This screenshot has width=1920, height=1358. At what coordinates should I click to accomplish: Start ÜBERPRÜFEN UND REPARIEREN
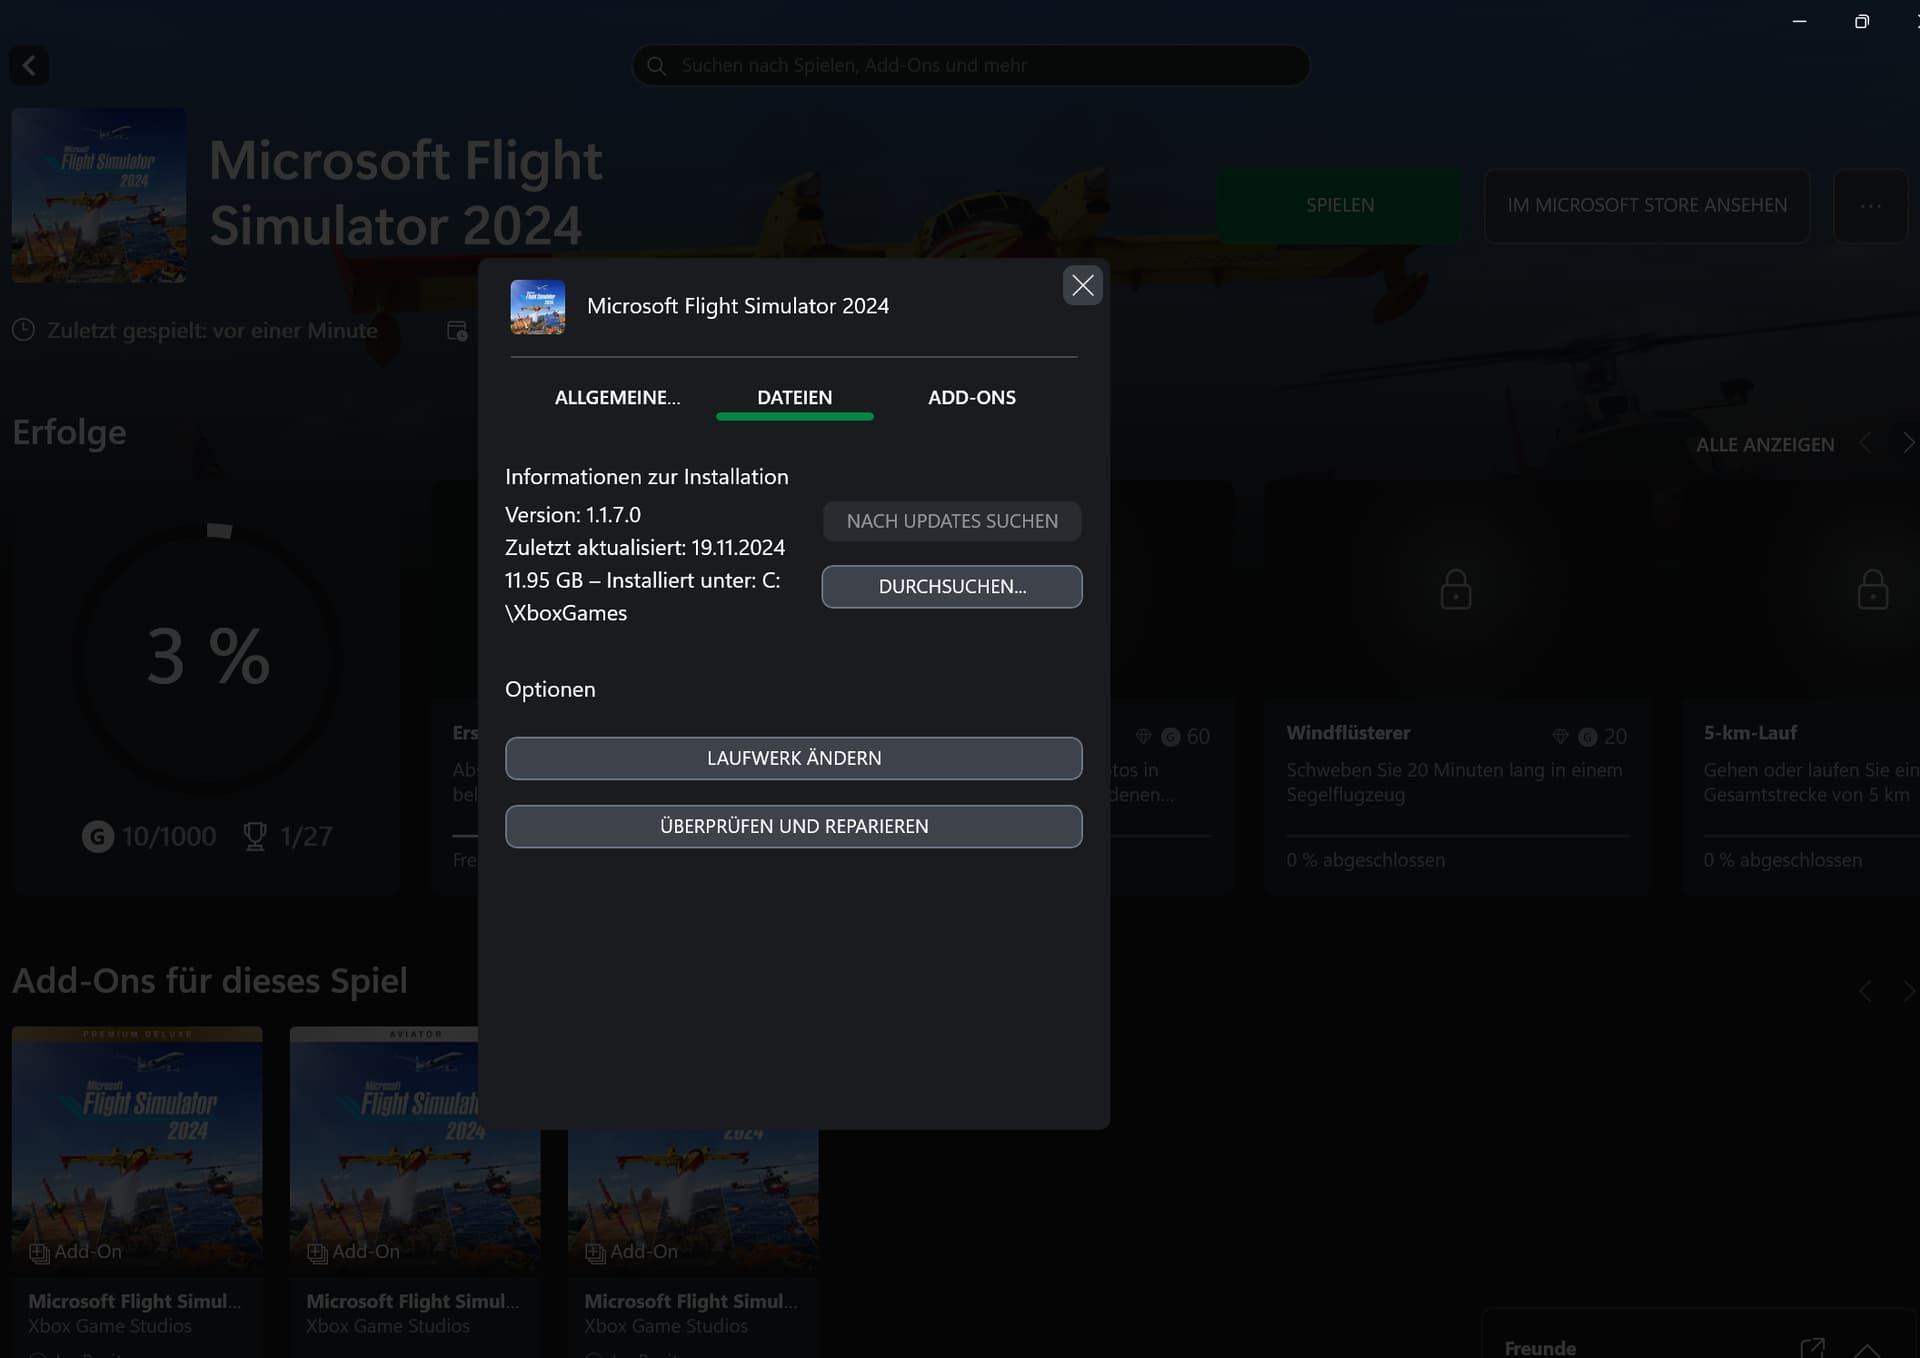point(793,826)
